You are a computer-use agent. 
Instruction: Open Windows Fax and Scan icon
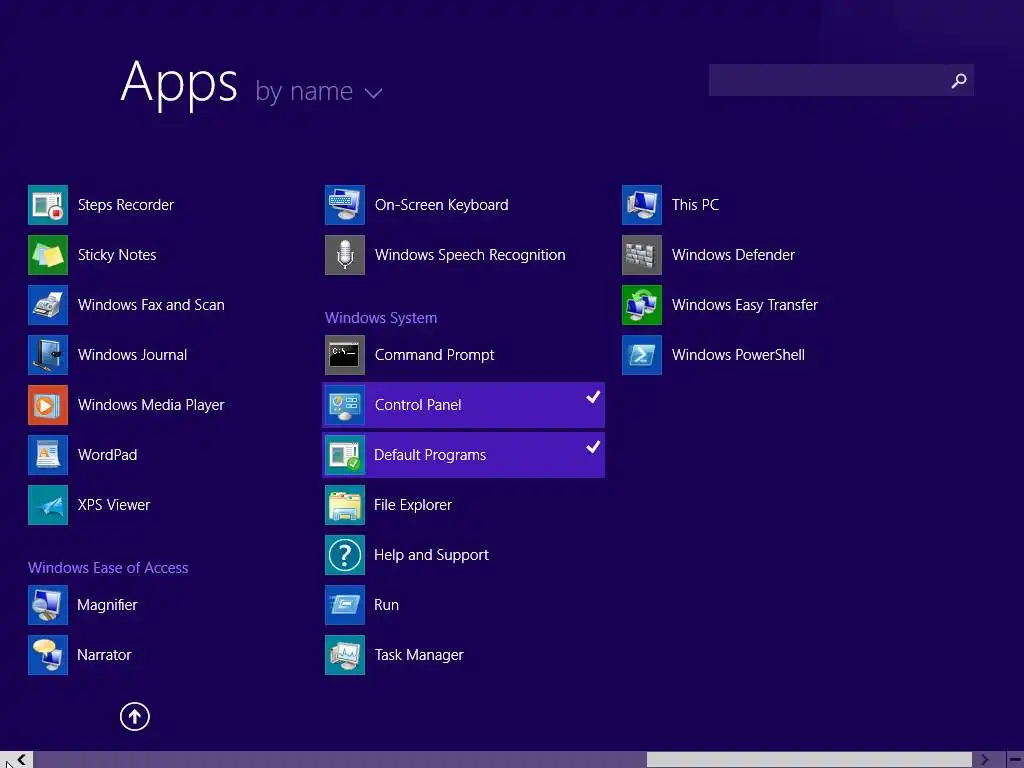(48, 305)
